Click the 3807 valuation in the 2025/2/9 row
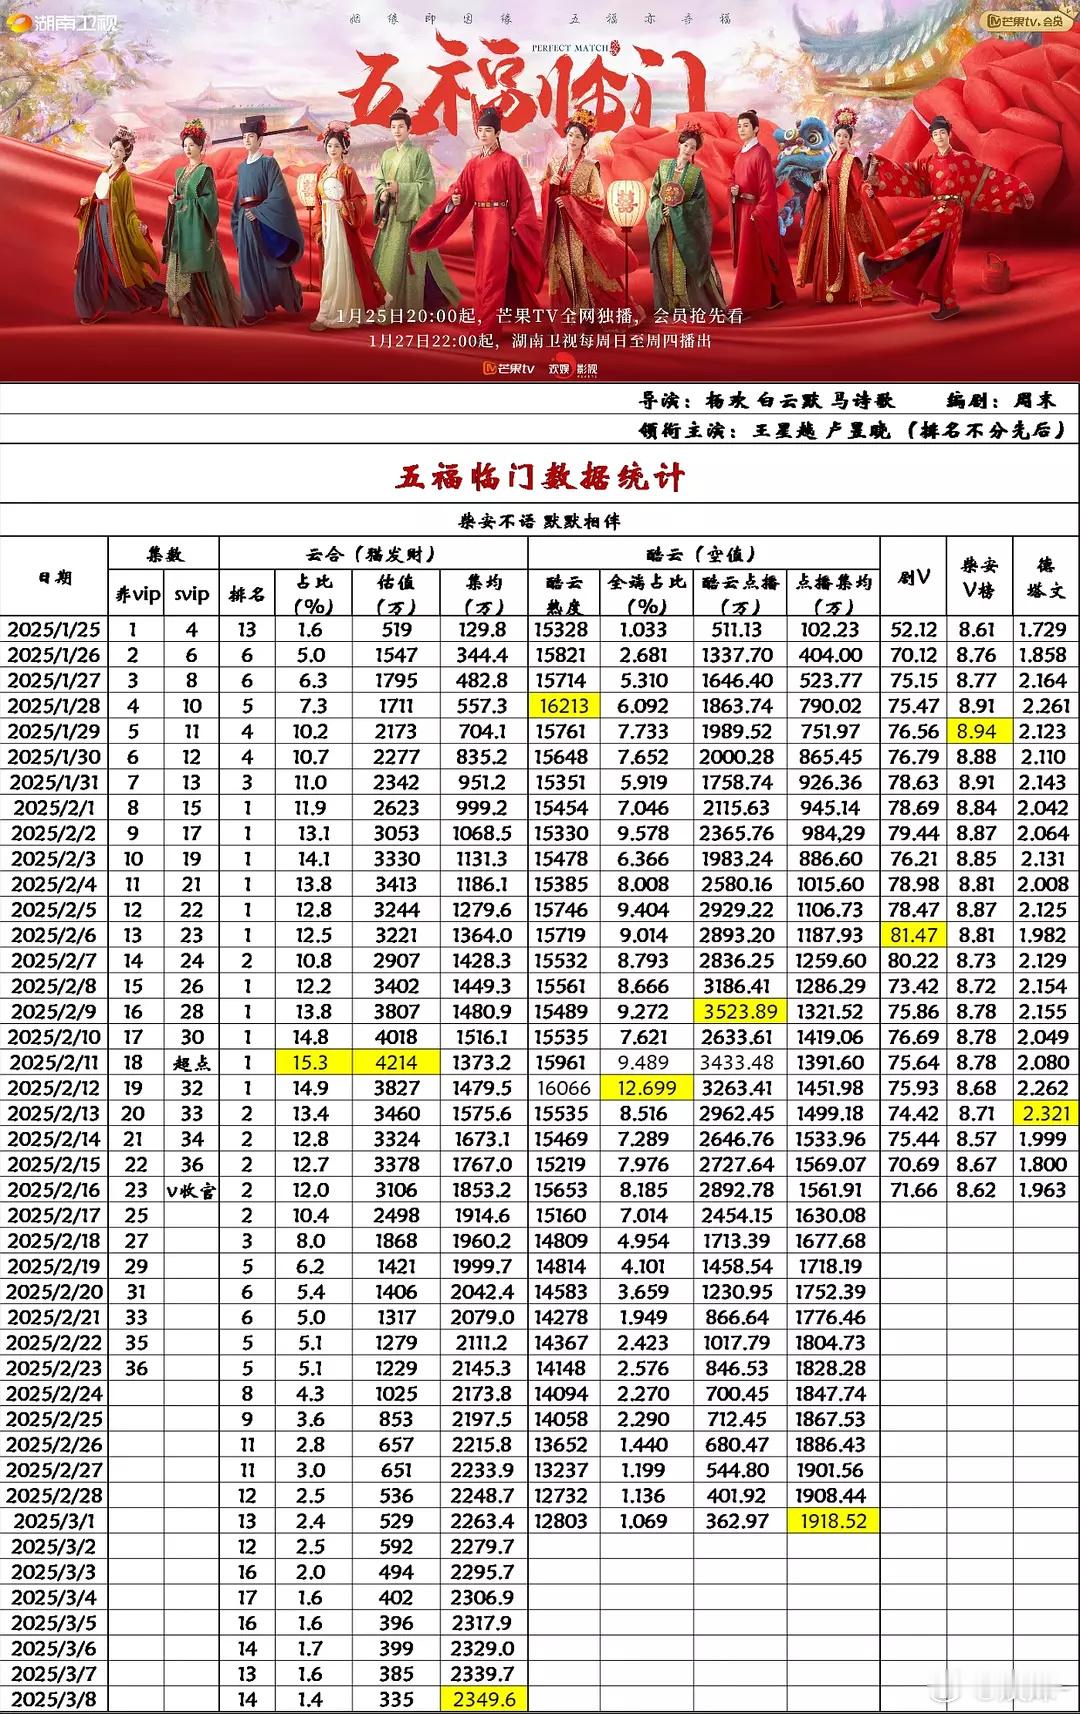The image size is (1080, 1714). click(x=396, y=1011)
